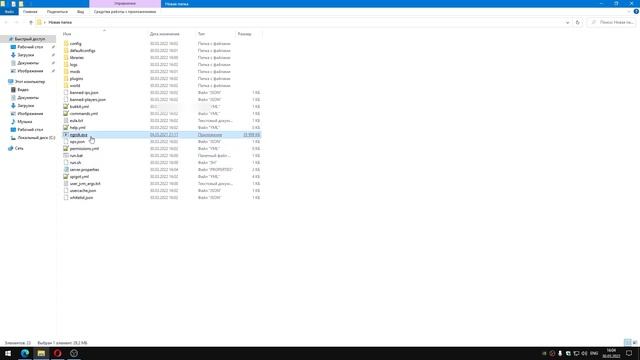
Task: Select the plugins folder
Action: coord(76,78)
